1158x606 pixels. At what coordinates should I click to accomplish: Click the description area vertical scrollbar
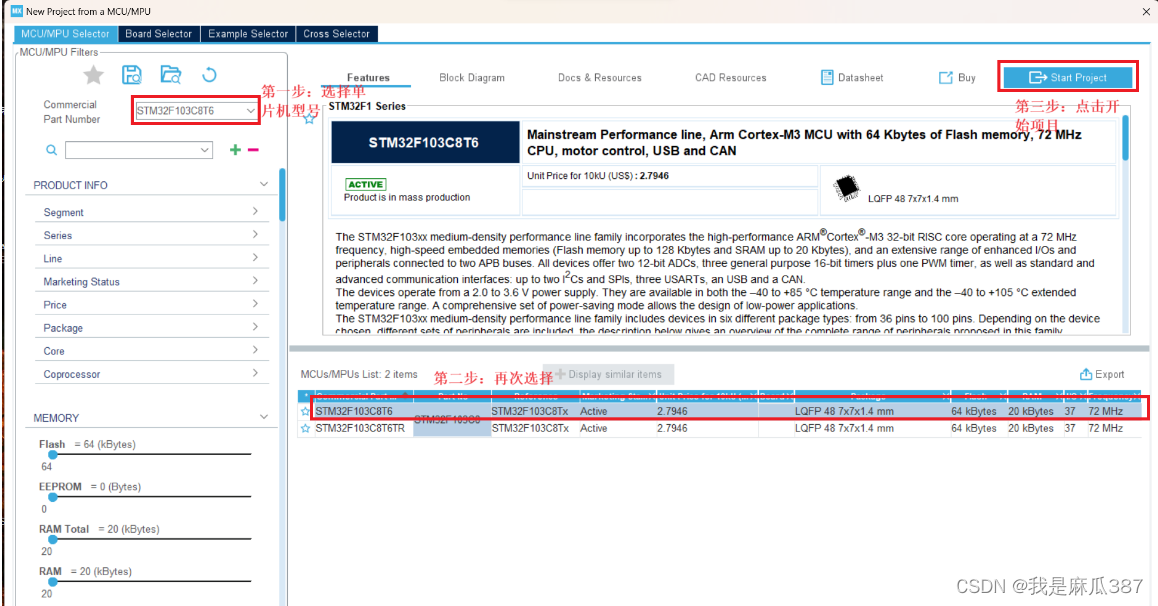click(1126, 138)
